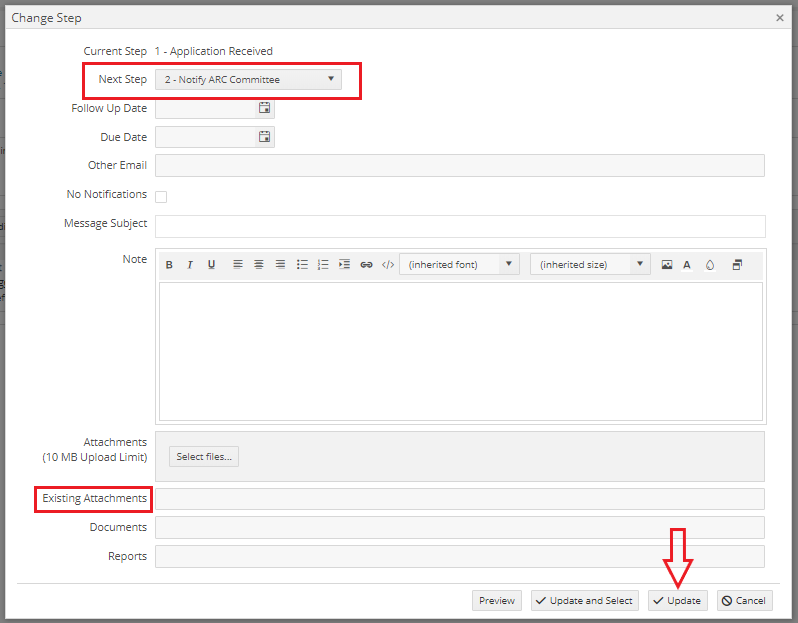This screenshot has height=623, width=798.
Task: Click the Update button
Action: coord(677,600)
